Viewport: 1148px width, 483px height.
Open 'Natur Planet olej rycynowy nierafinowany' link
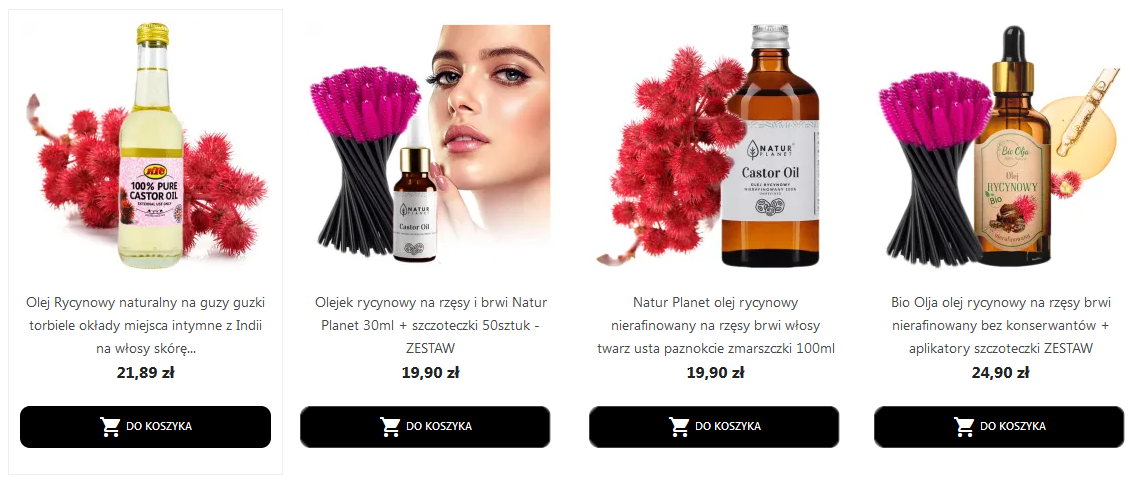click(715, 326)
